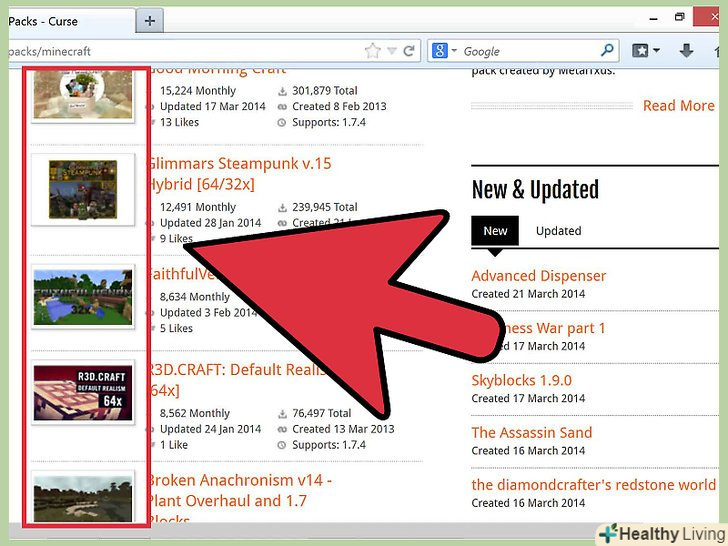Open Broken Anachronism v14 link
Image resolution: width=728 pixels, height=546 pixels.
coord(240,500)
